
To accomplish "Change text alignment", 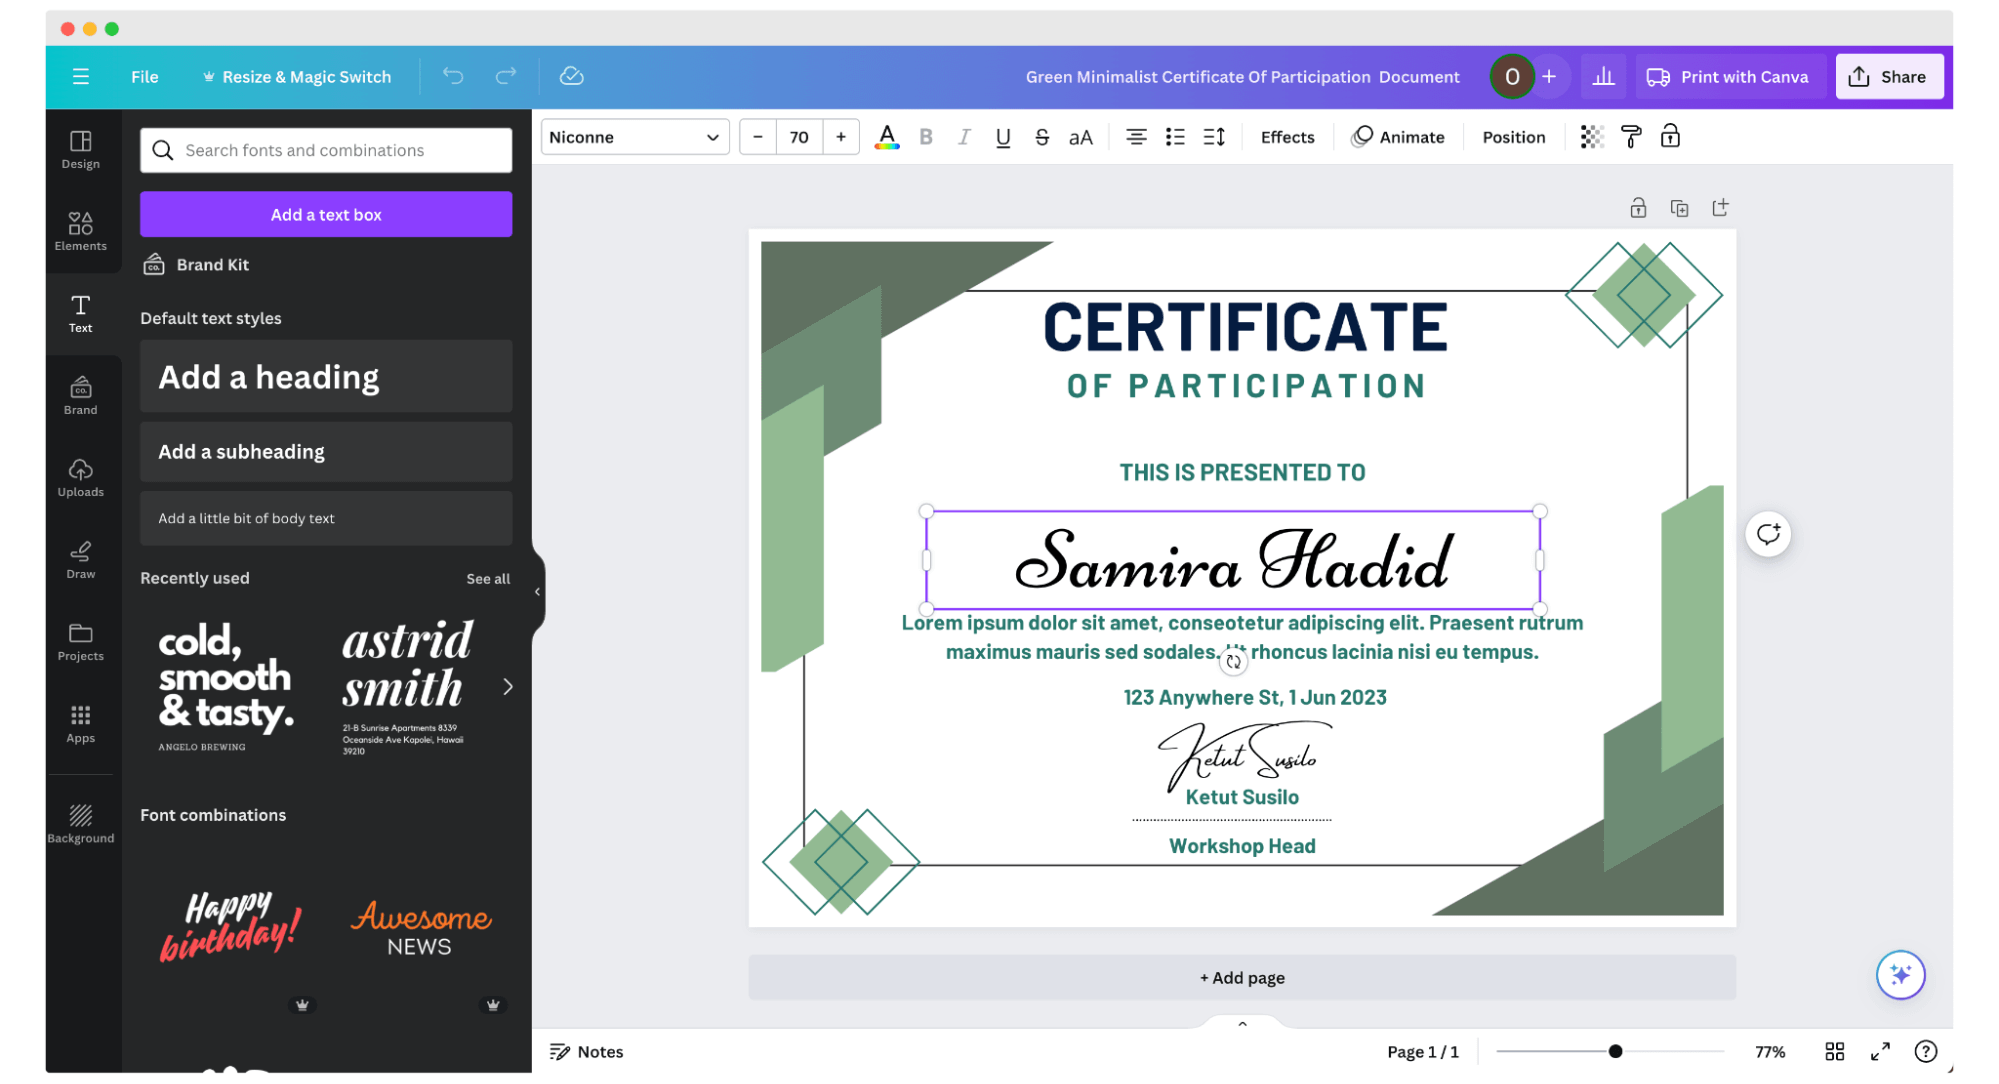I will 1136,137.
